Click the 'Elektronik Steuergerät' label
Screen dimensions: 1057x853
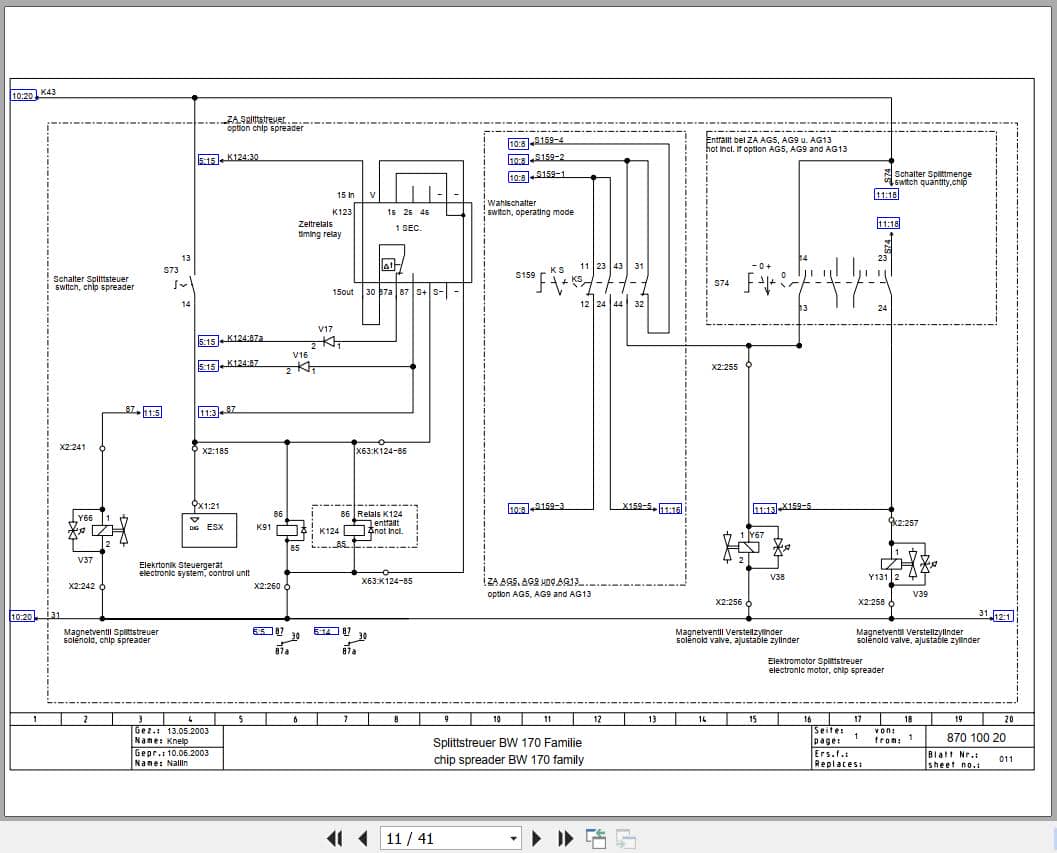pos(181,564)
